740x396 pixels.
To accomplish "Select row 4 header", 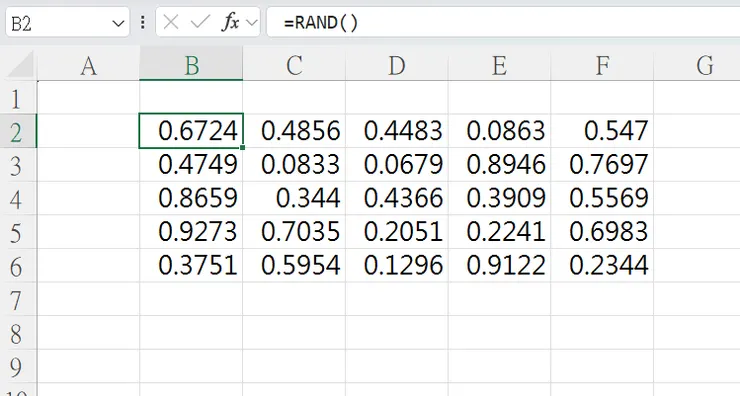I will pos(18,198).
